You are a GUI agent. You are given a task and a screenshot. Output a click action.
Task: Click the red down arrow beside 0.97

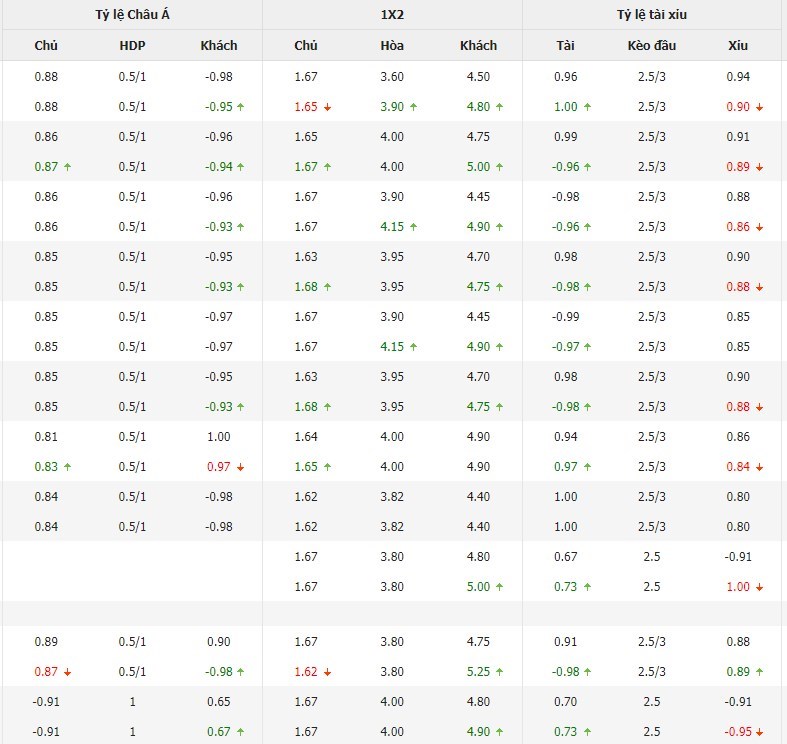click(241, 467)
